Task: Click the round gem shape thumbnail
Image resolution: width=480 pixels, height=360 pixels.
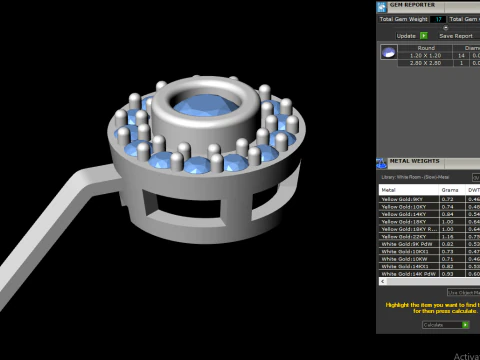Action: pos(389,52)
